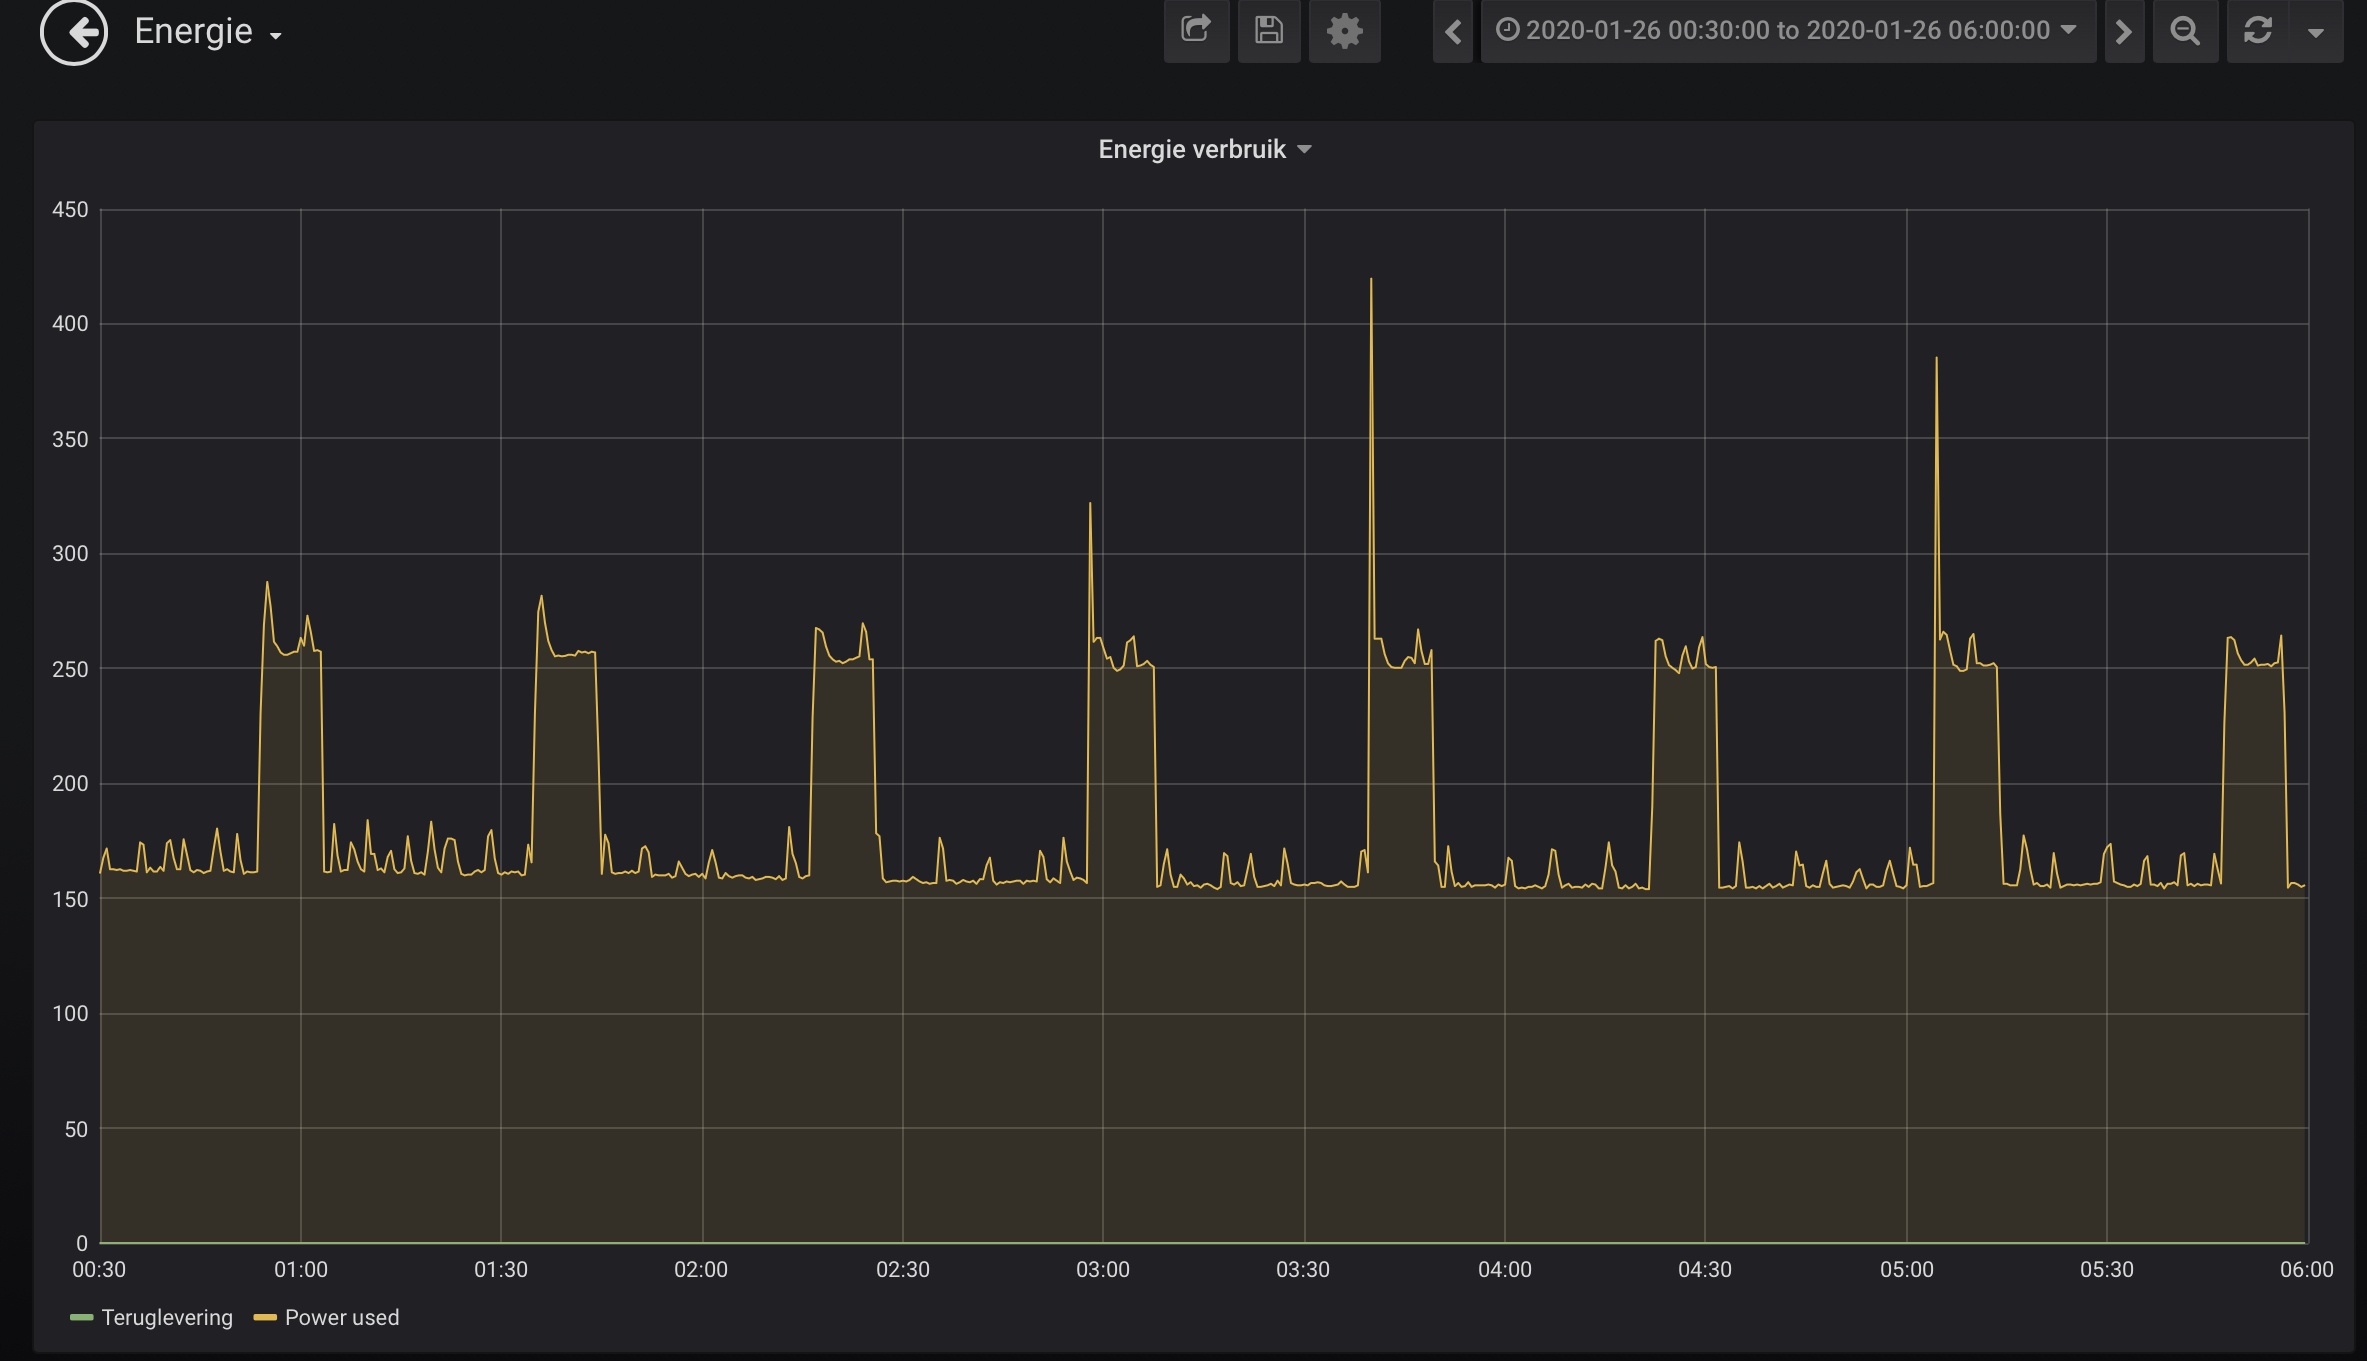This screenshot has width=2367, height=1361.
Task: Click the clock icon in time picker
Action: tap(1507, 30)
